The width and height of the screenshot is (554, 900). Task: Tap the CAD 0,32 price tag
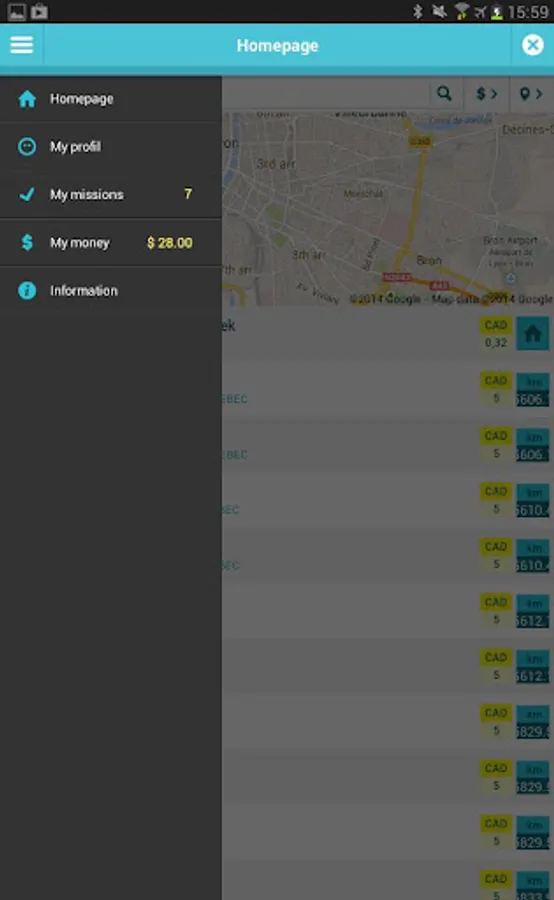(x=495, y=333)
